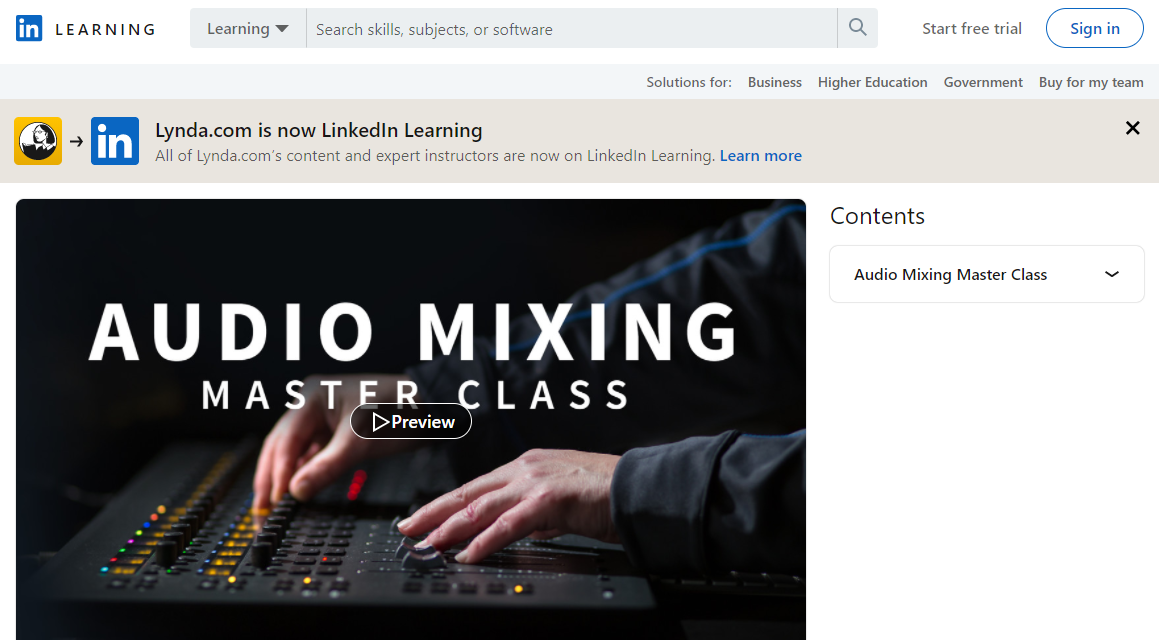Click the Business solutions link
This screenshot has width=1159, height=640.
775,82
